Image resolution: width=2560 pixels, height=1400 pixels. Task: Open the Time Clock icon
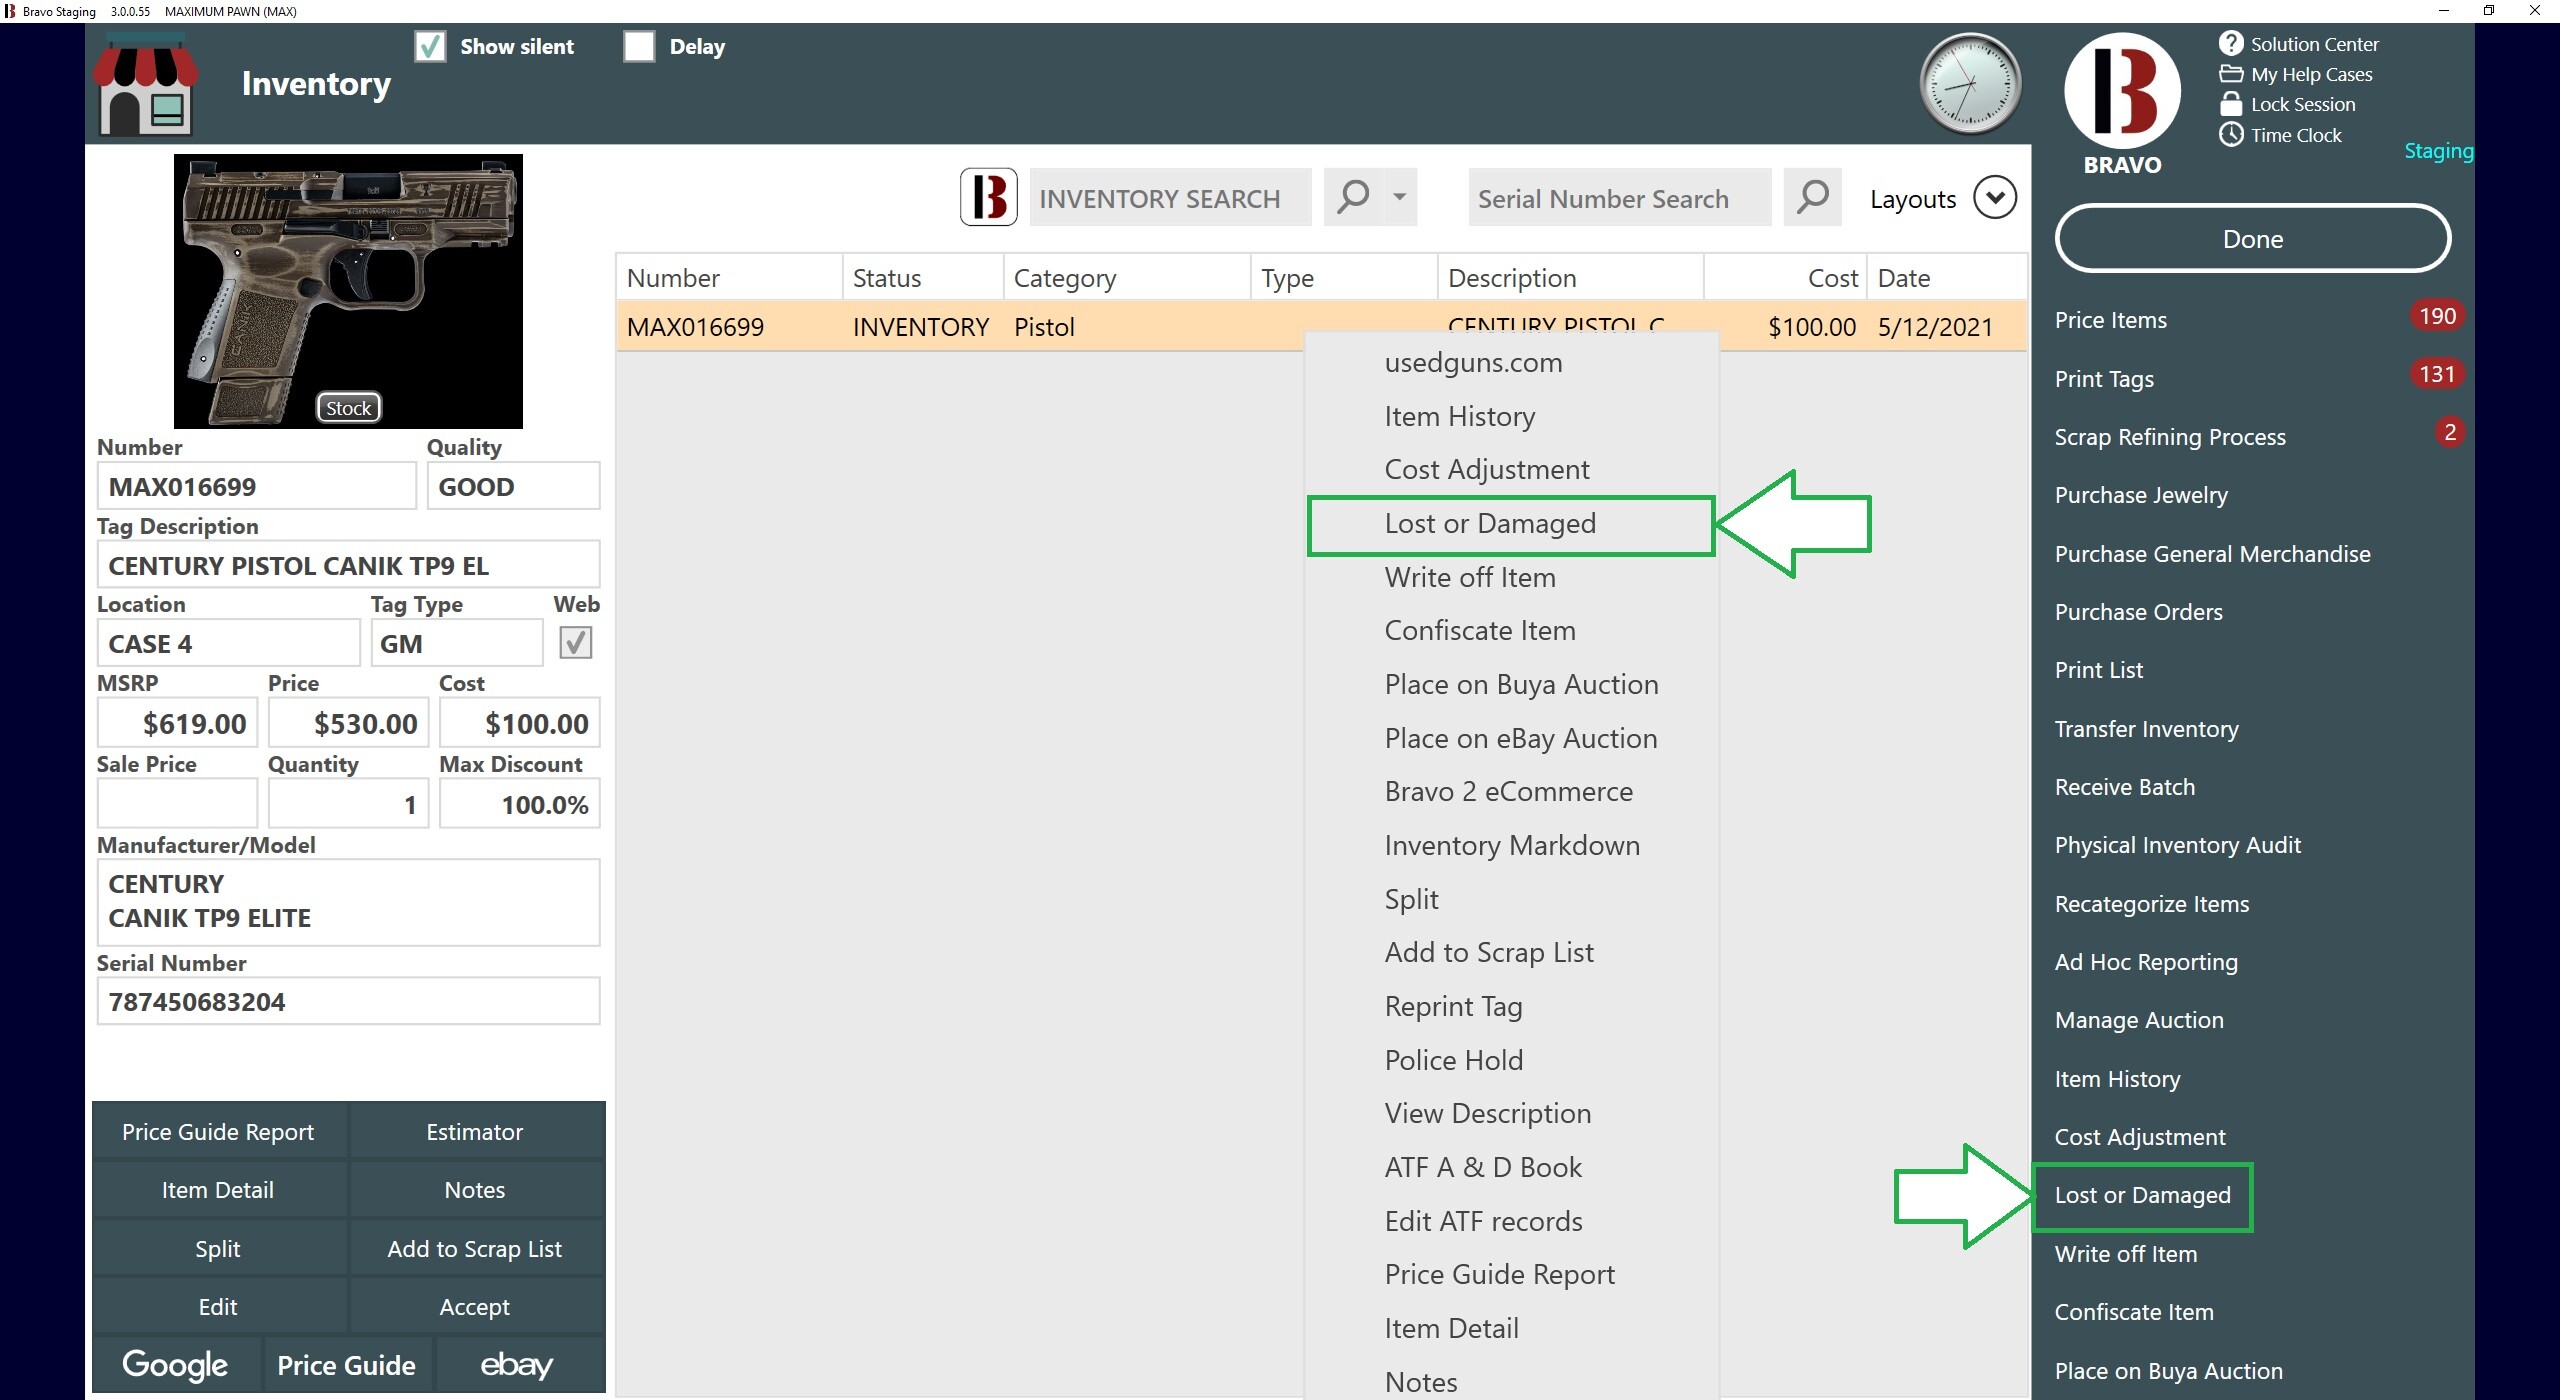(2230, 134)
